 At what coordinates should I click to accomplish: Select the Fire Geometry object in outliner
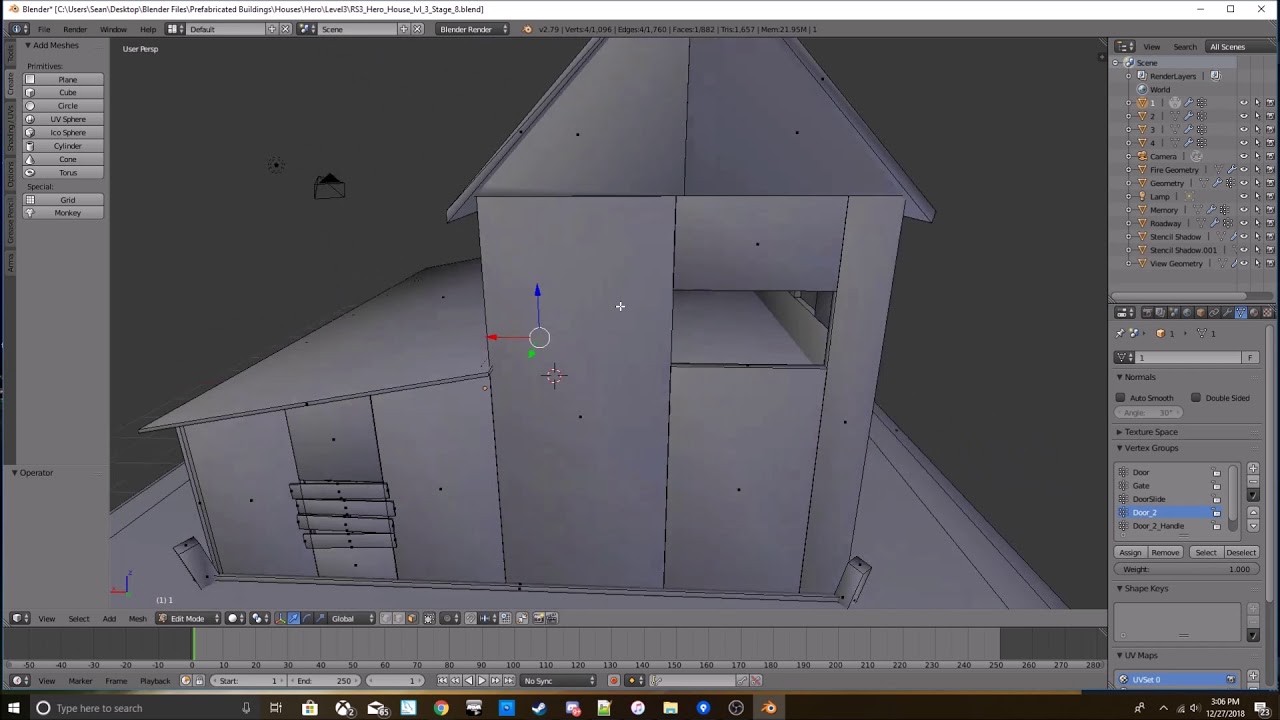1174,170
